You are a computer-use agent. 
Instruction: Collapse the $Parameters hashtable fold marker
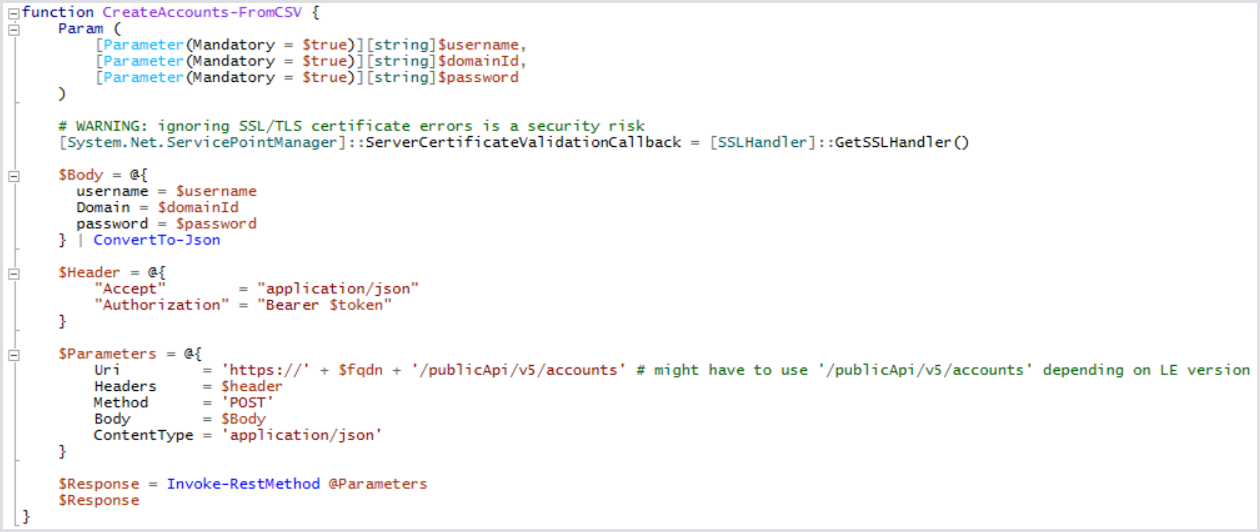pos(13,354)
